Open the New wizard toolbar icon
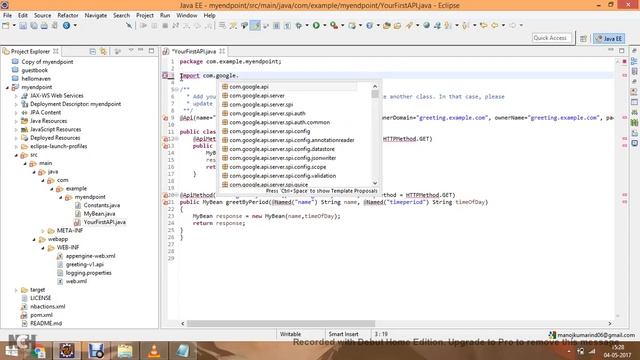Viewport: 640px width, 360px height. pos(6,25)
